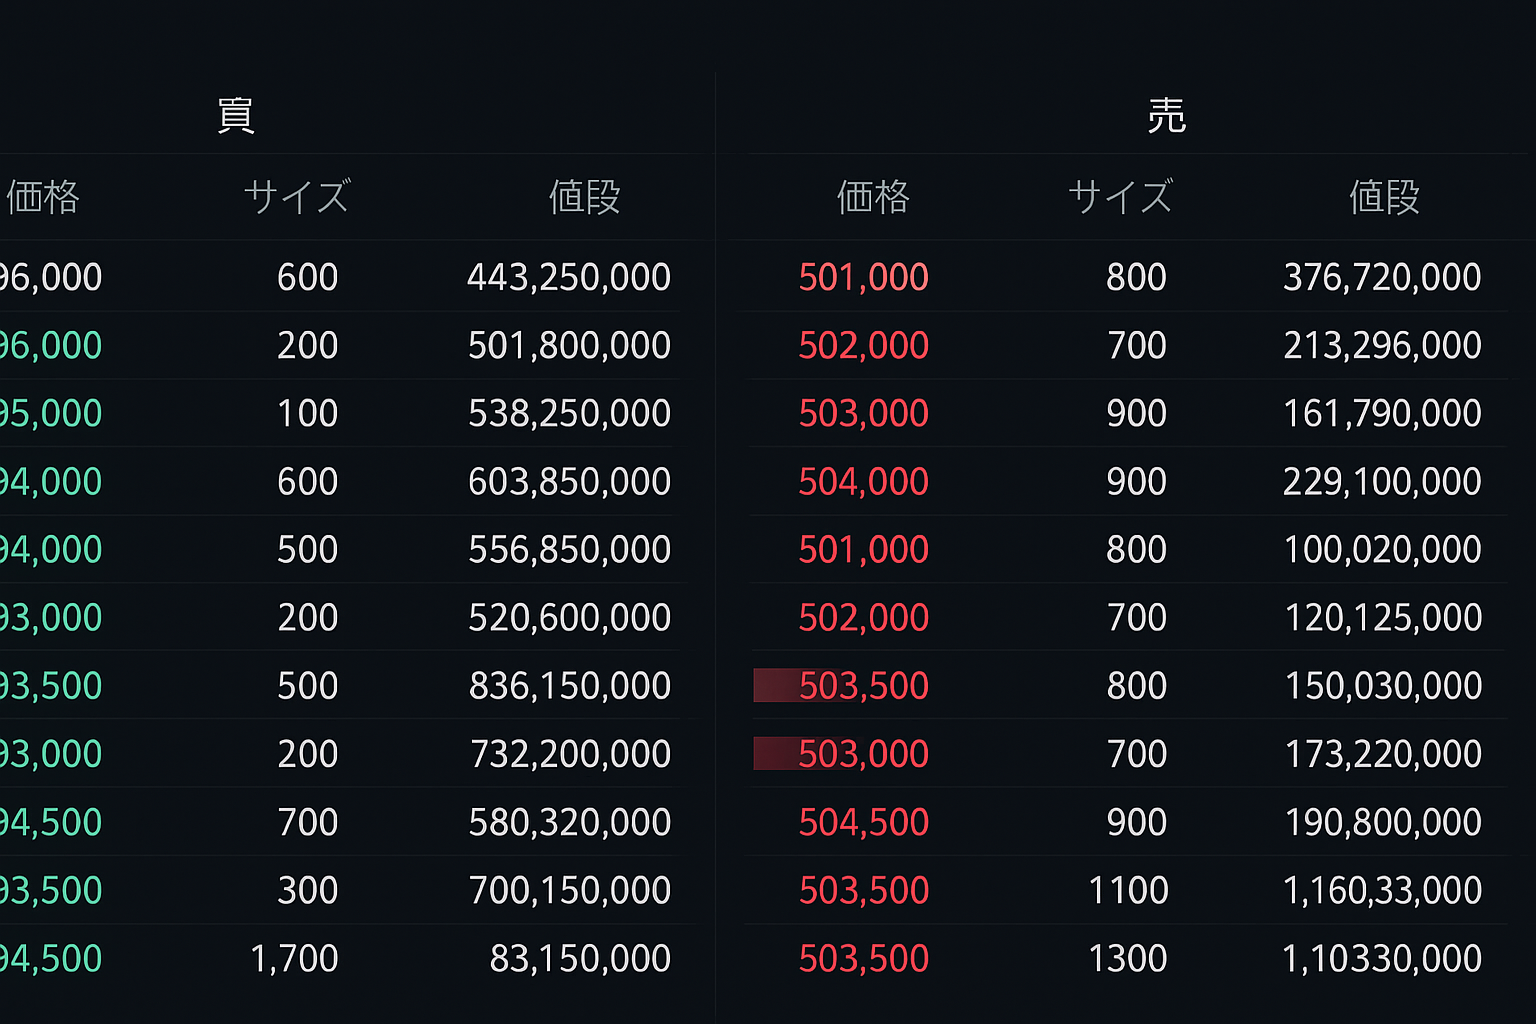Click the 501,800,000 bid value

(x=568, y=345)
